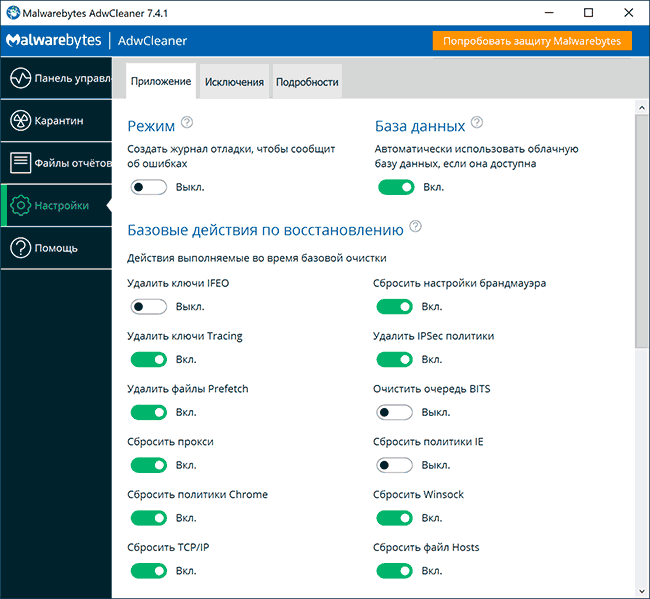Screen dimensions: 650x599
Task: Click the Режим section heading
Action: pyautogui.click(x=151, y=126)
